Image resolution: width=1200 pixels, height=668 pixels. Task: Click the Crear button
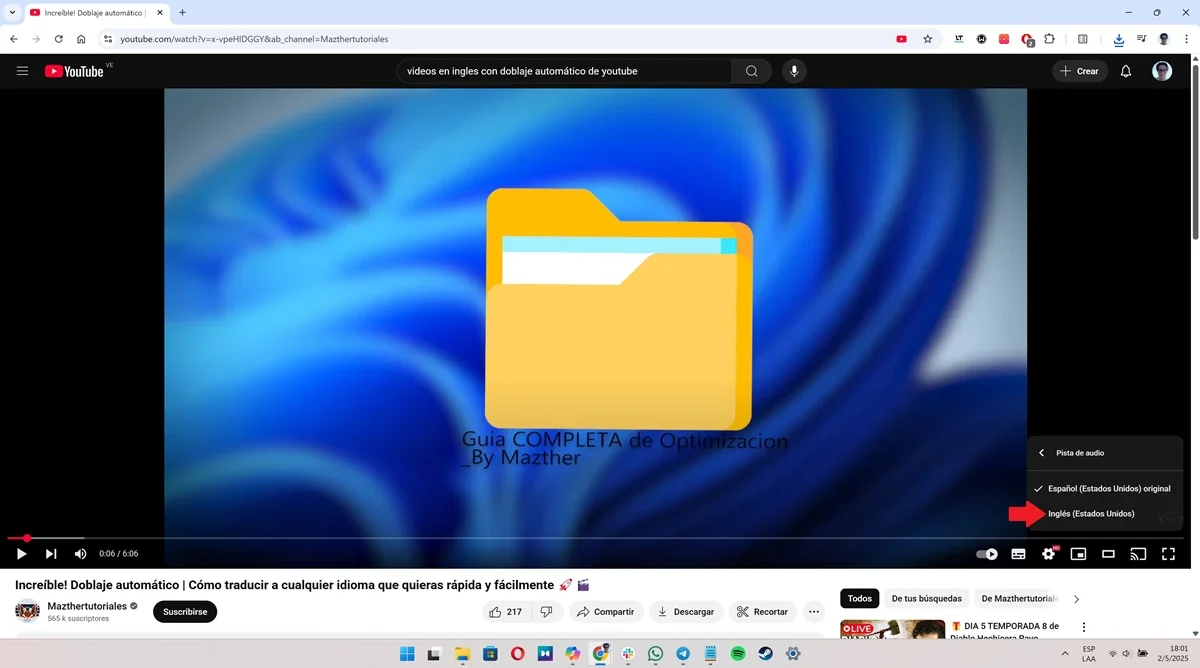tap(1080, 71)
